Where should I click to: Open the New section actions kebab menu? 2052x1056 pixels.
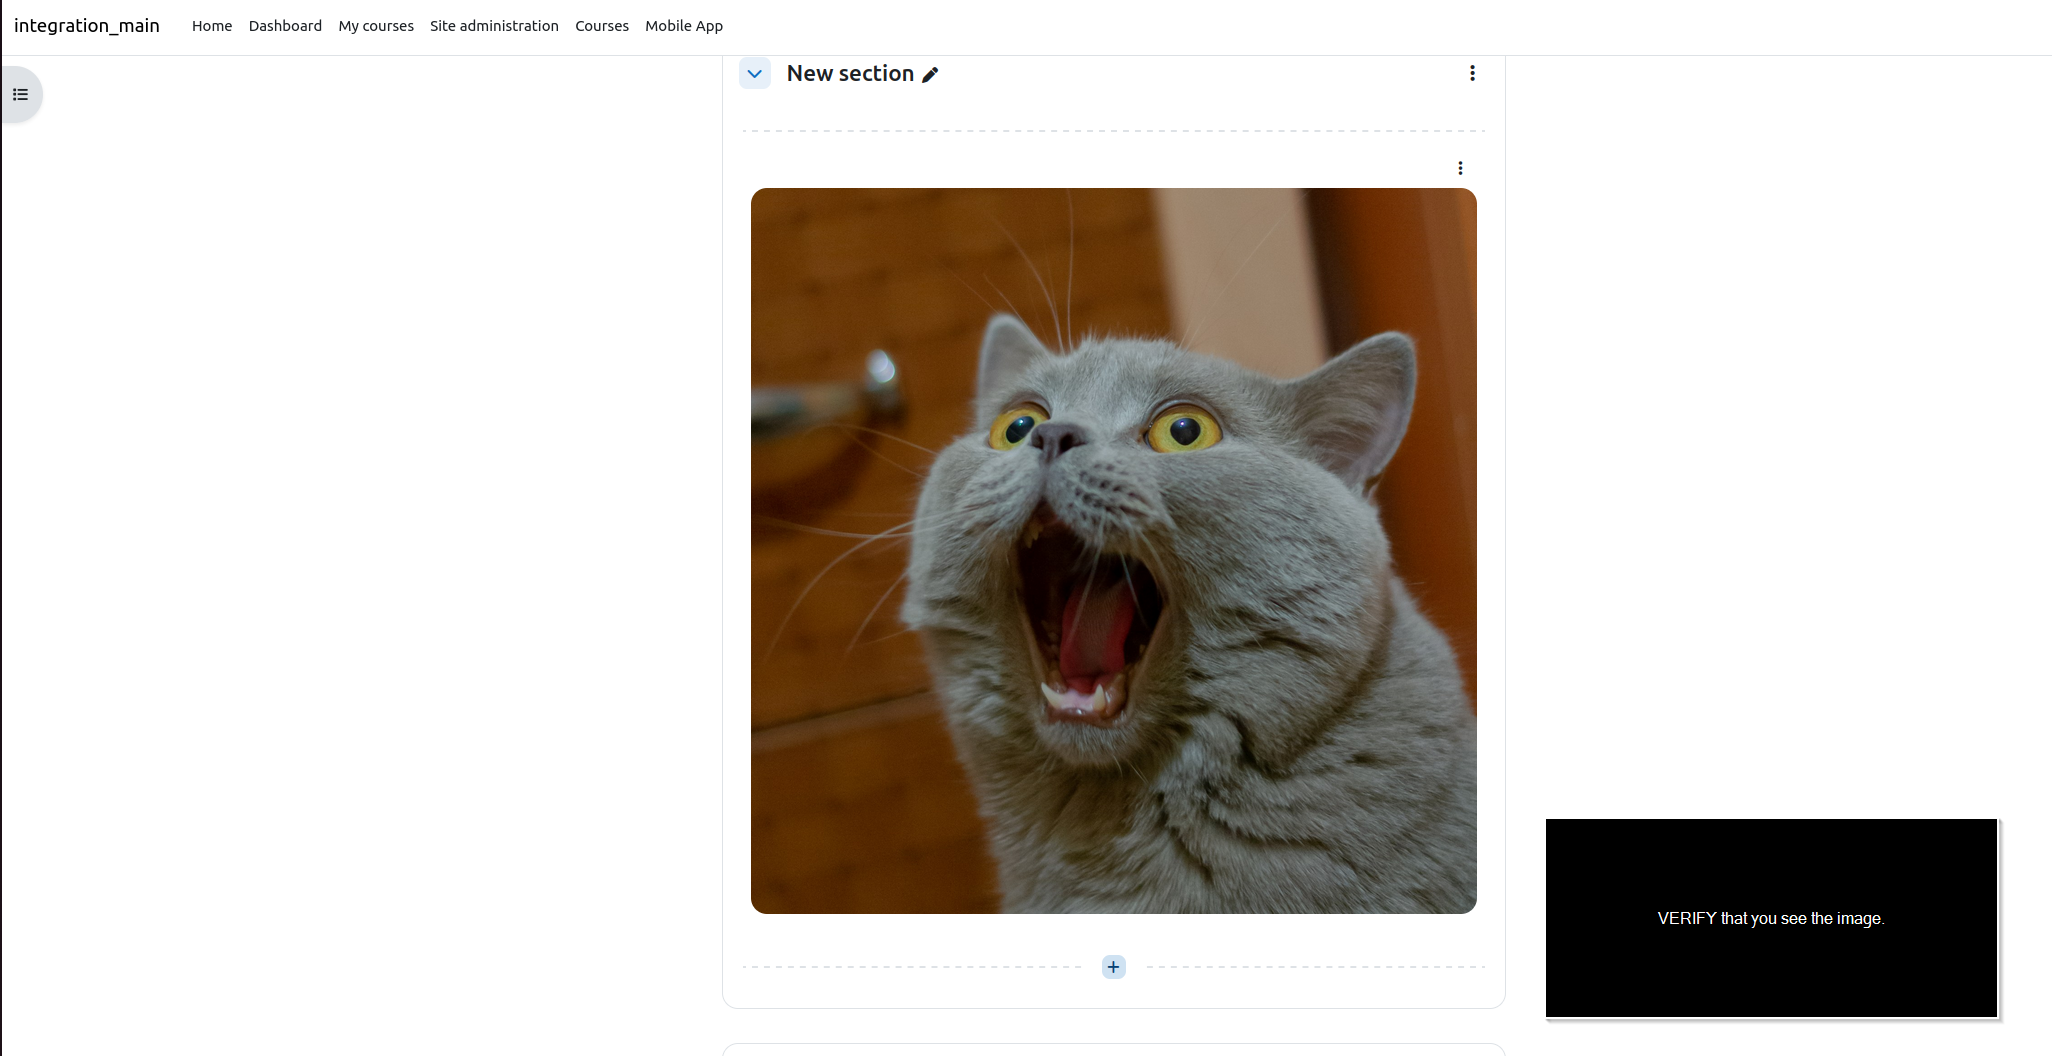1472,73
